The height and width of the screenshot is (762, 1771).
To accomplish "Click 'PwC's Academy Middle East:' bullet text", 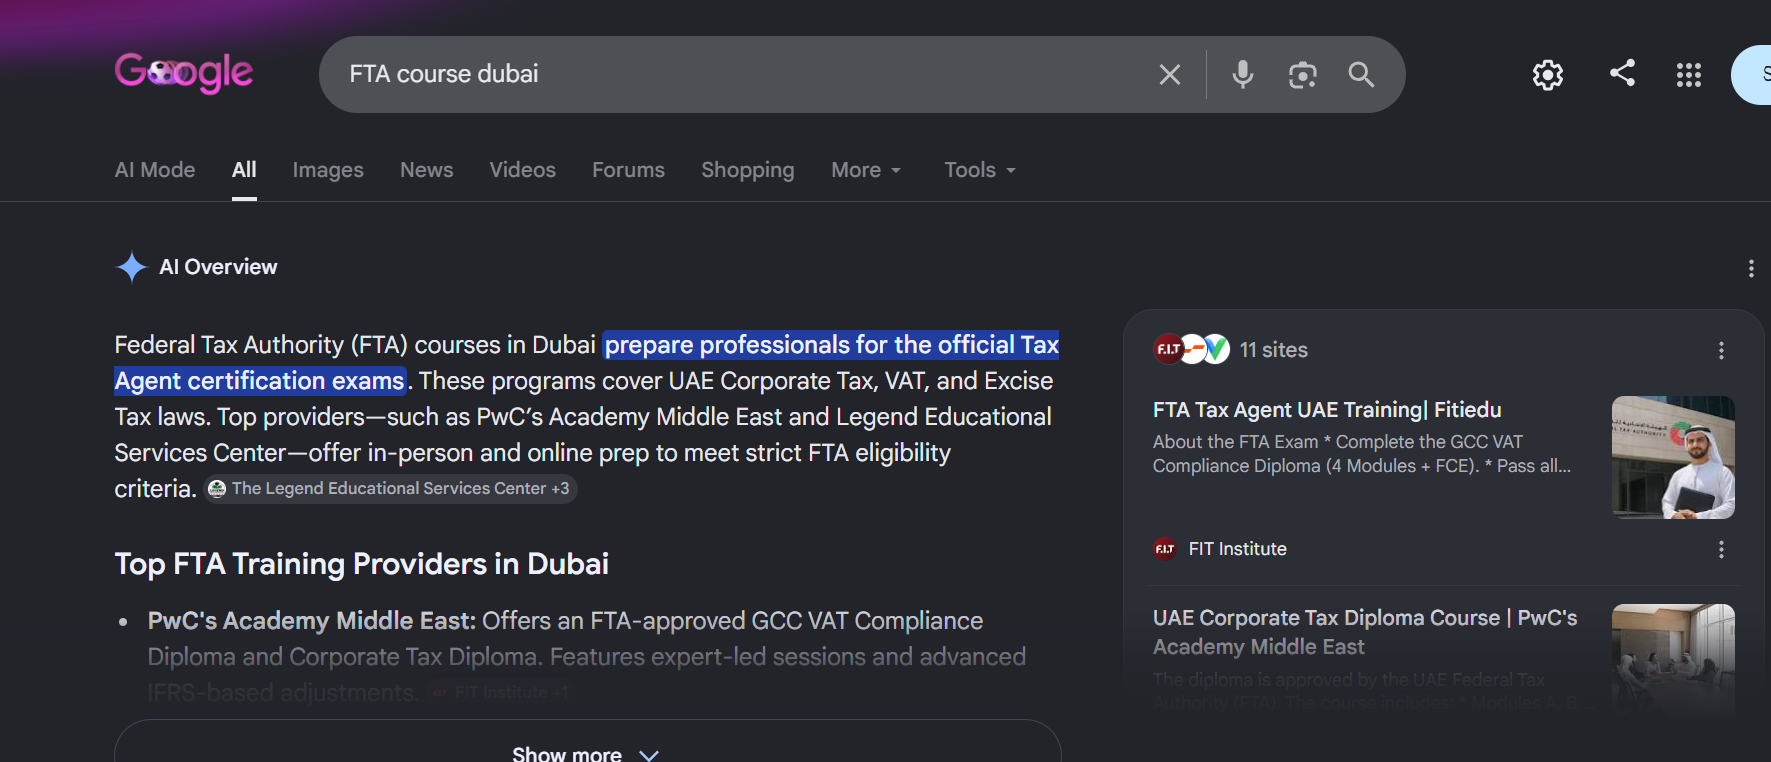I will 312,621.
